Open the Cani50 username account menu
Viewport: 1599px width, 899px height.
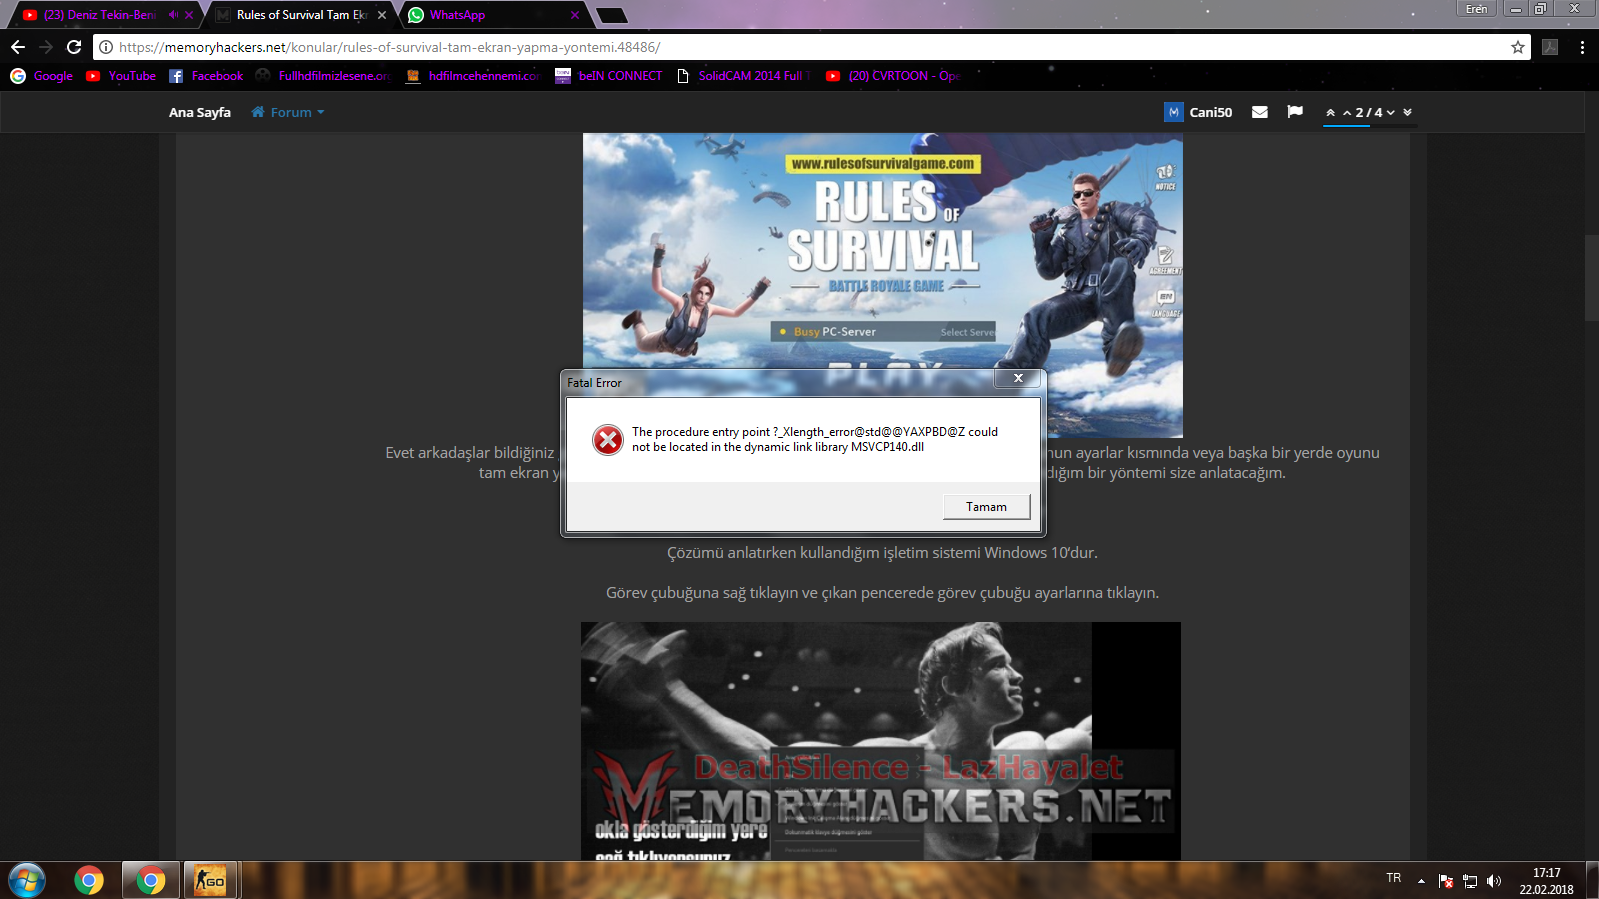[1210, 112]
